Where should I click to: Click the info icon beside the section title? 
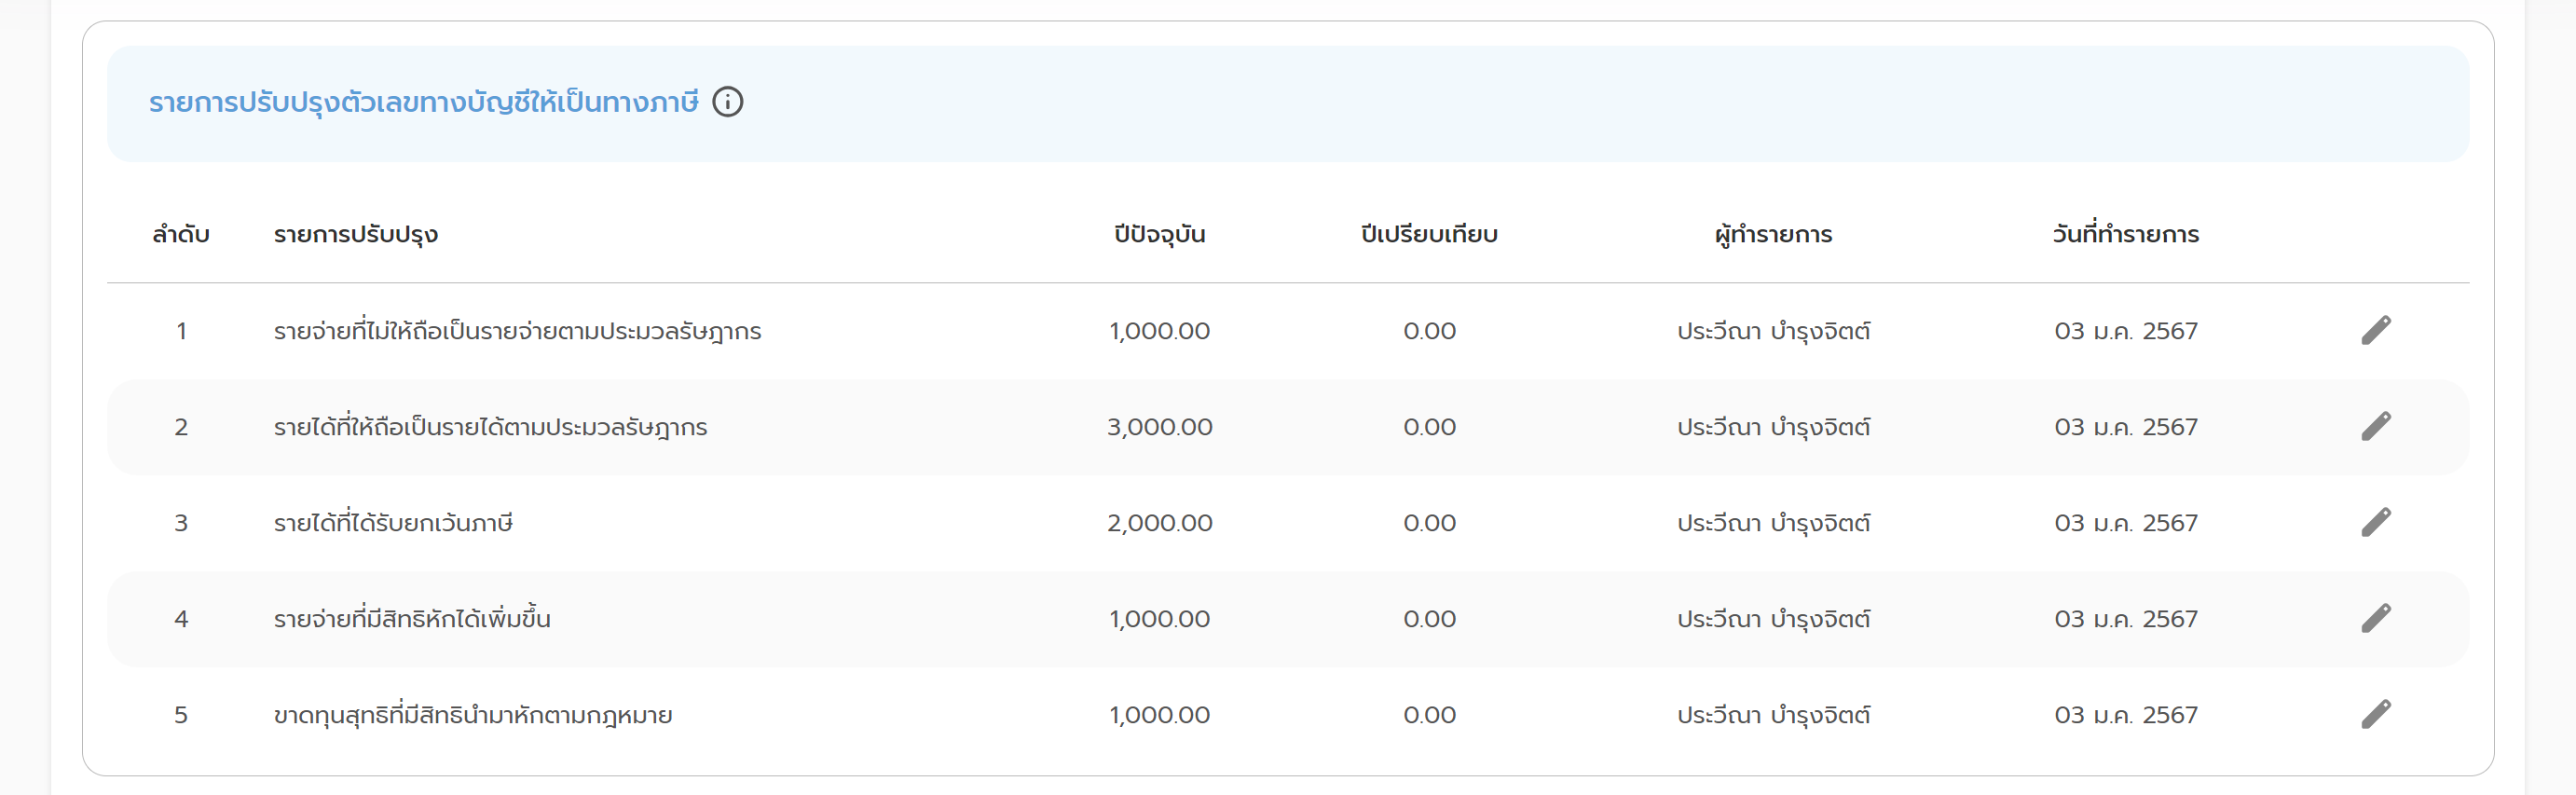point(727,102)
